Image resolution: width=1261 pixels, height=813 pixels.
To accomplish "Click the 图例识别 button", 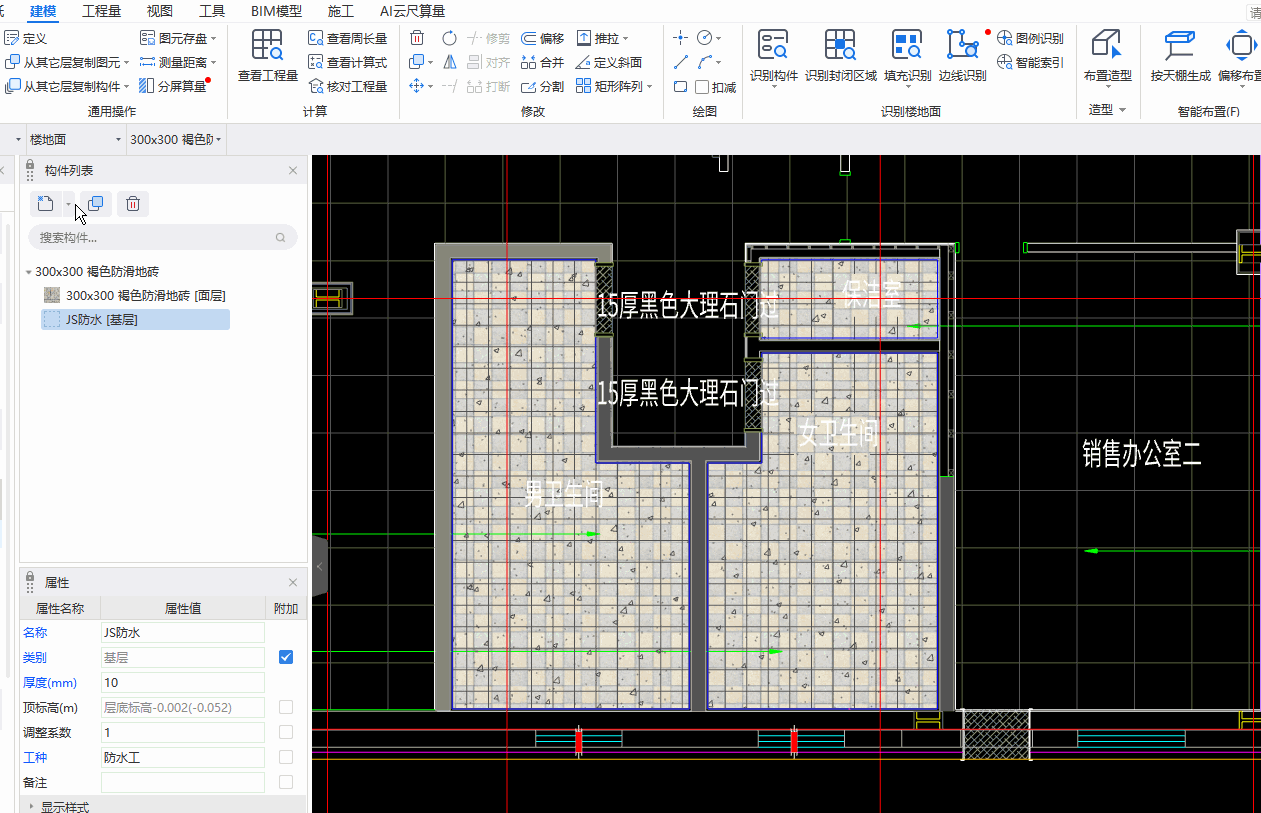I will pyautogui.click(x=1030, y=38).
